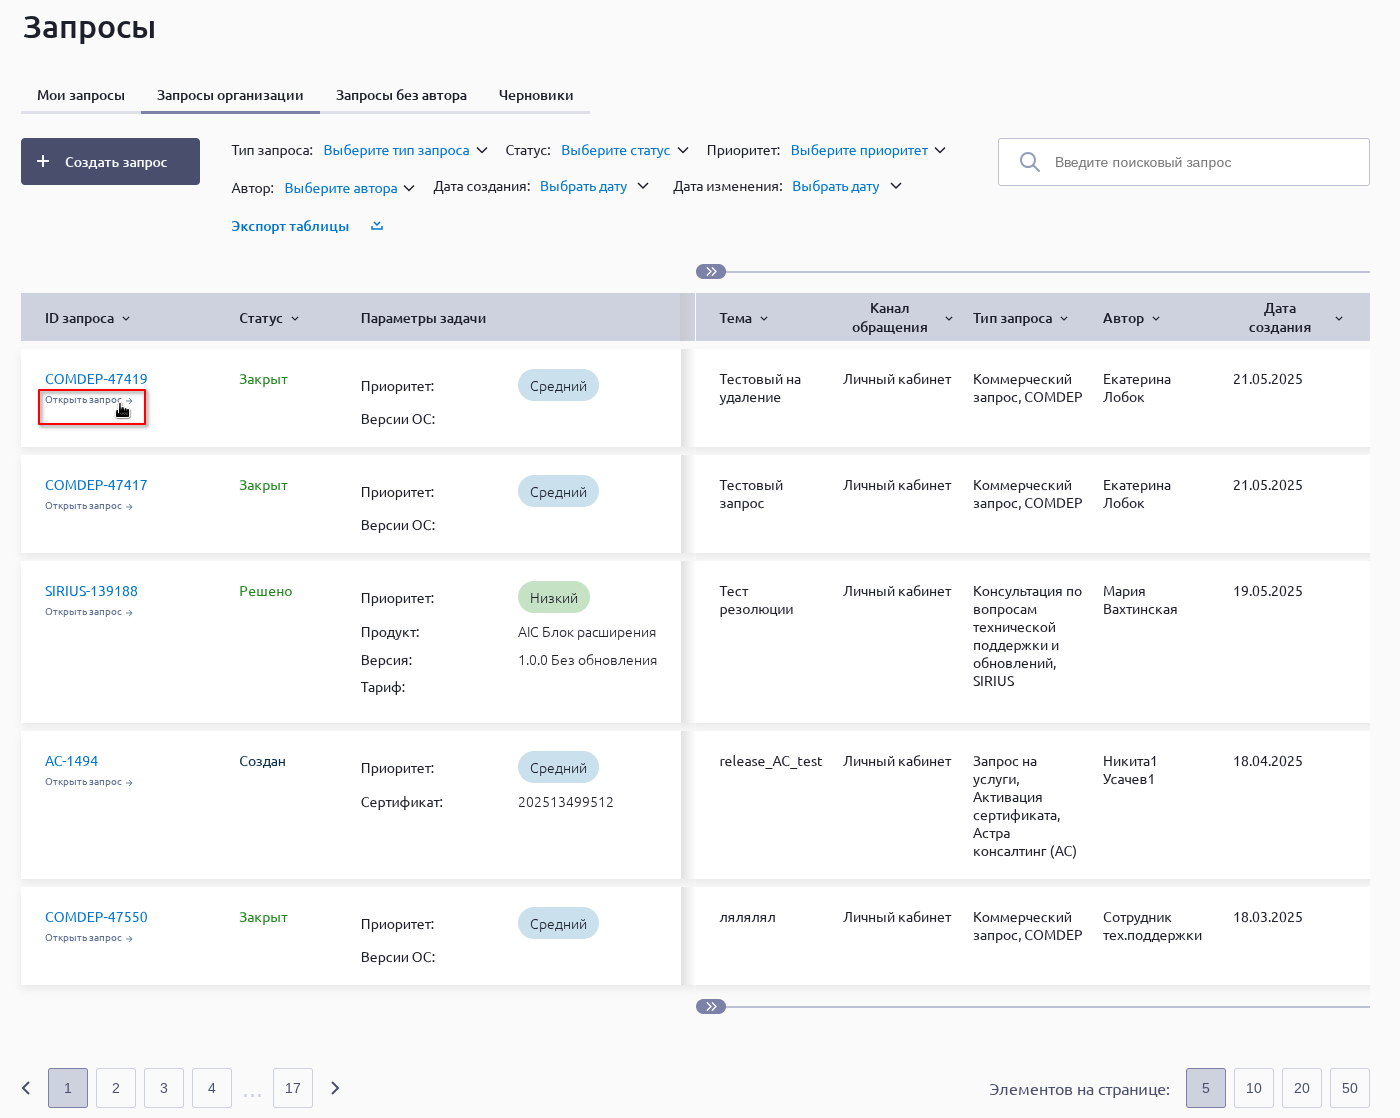Show 10 elements per page
The image size is (1400, 1118).
(1253, 1088)
